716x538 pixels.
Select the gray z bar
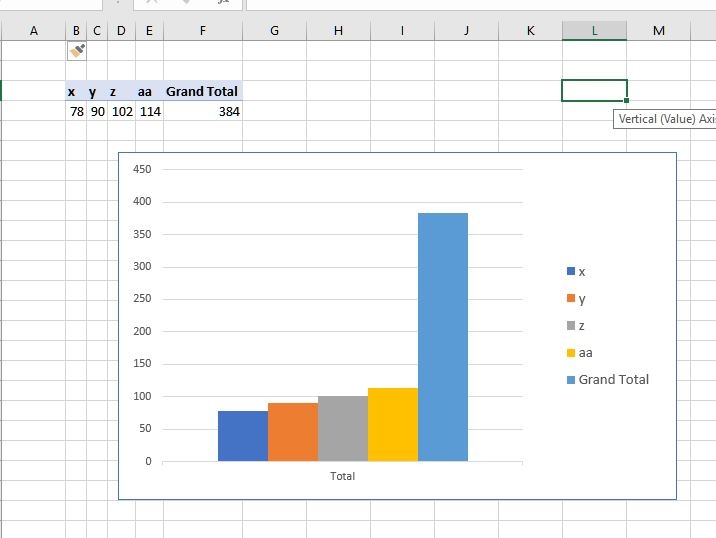[343, 428]
